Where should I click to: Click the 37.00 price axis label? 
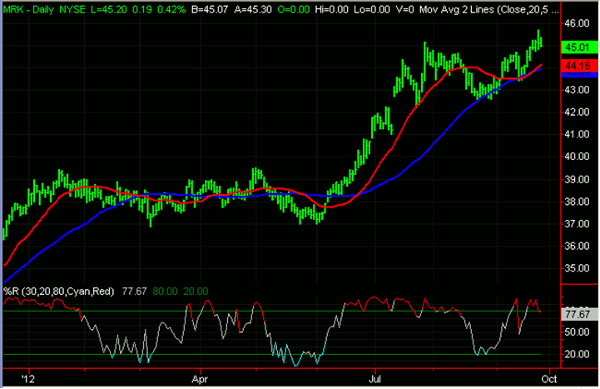point(577,224)
